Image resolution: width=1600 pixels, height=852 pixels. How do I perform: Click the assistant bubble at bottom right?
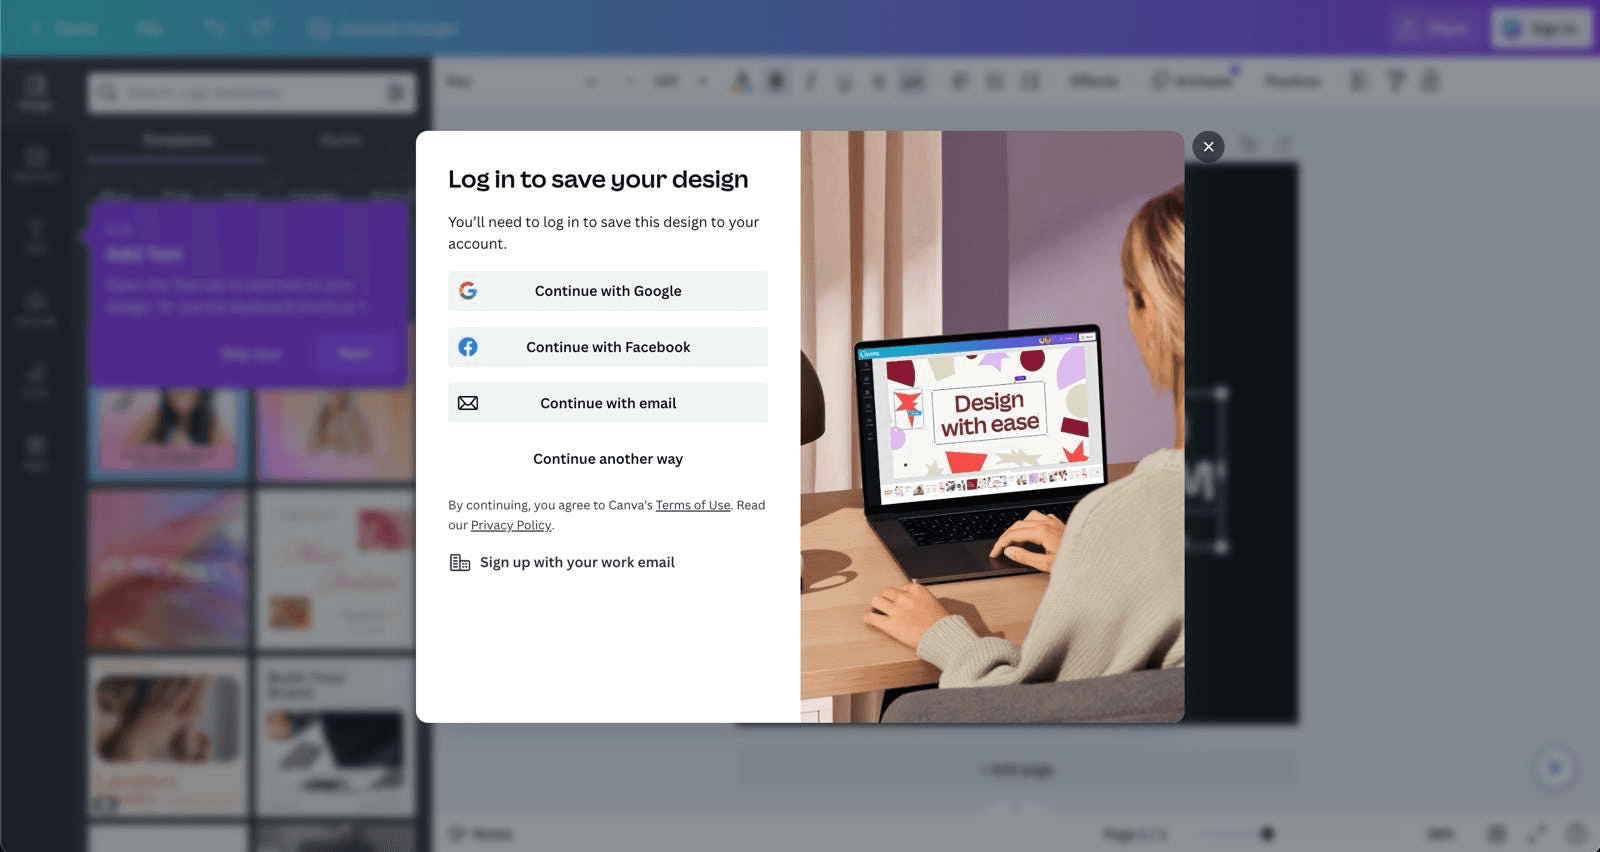[x=1555, y=768]
